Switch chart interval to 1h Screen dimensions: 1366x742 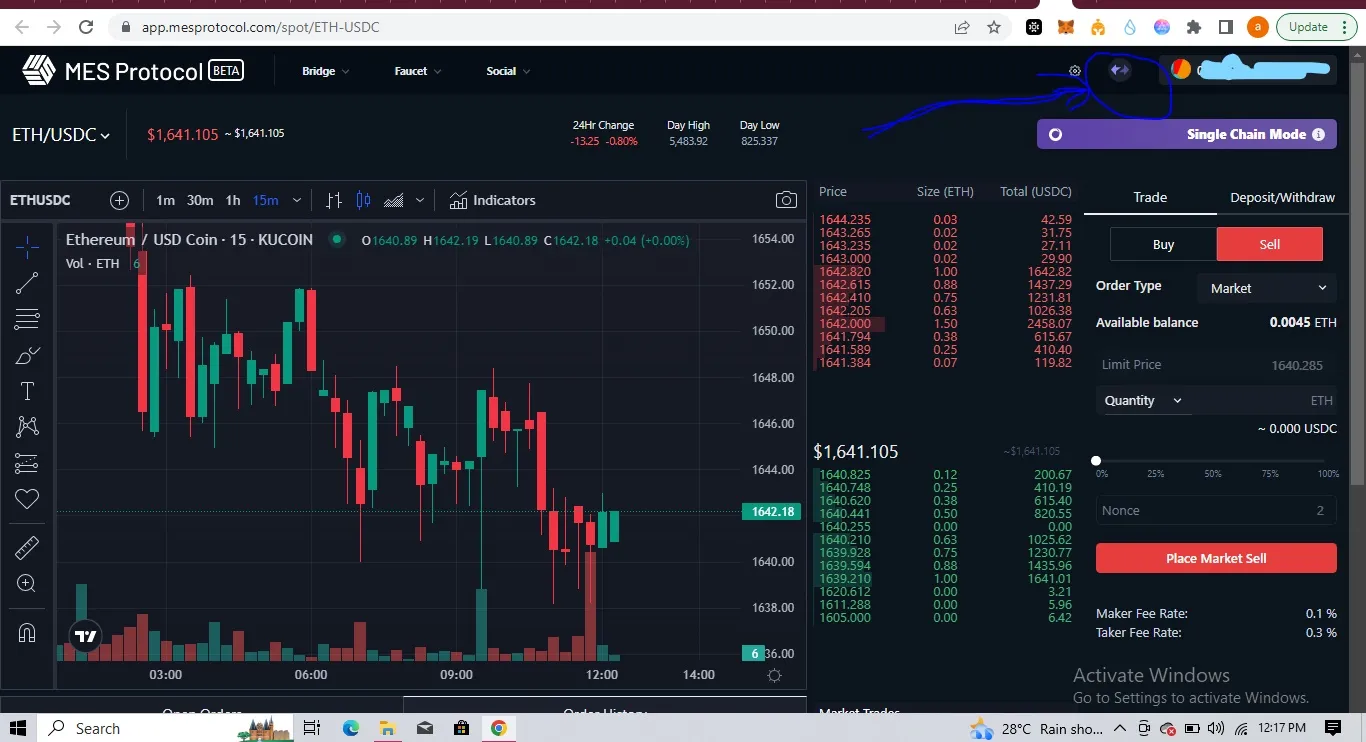(232, 200)
